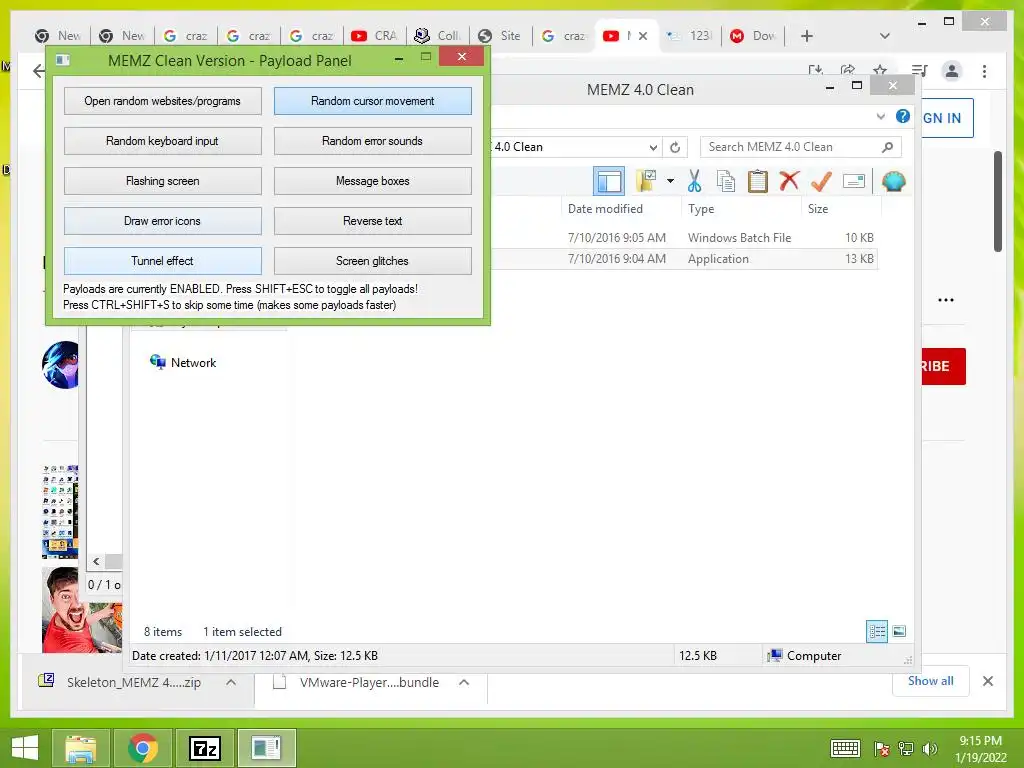Expand the Explorer ribbon chevron
Screen dimensions: 1024x768
pos(880,117)
